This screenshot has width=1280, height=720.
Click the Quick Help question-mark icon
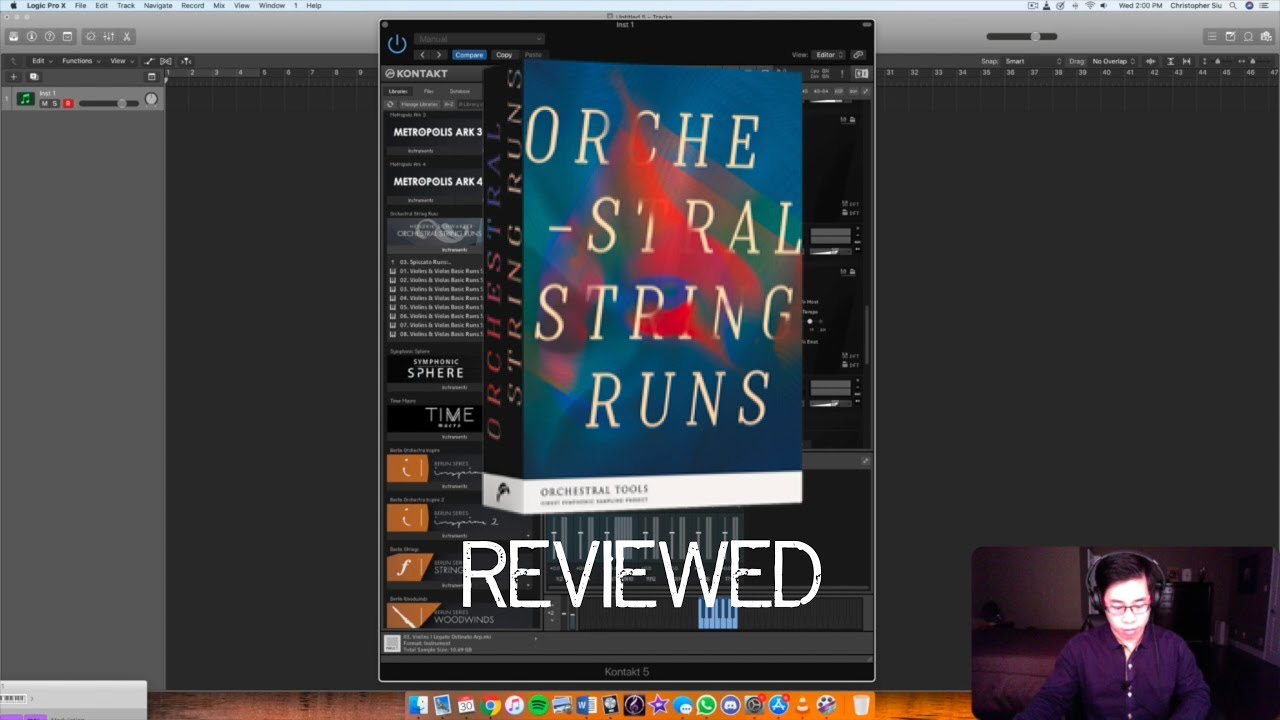pos(50,37)
